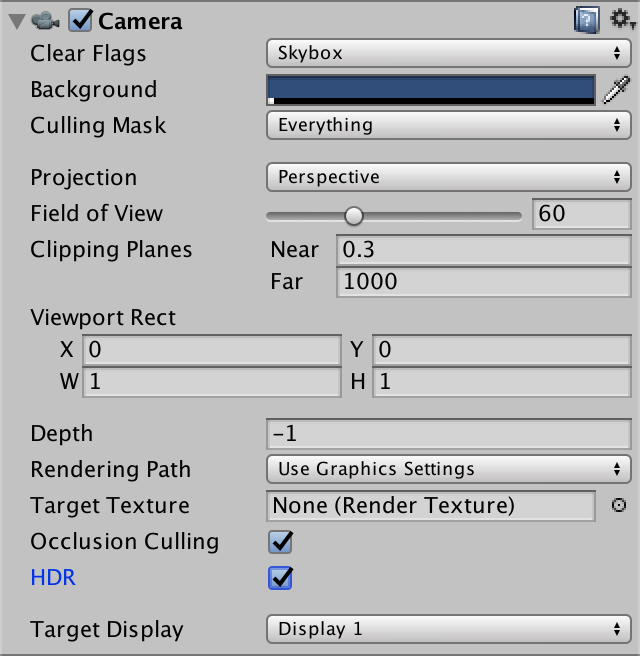
Task: Toggle the Occlusion Culling checkbox
Action: tap(280, 542)
